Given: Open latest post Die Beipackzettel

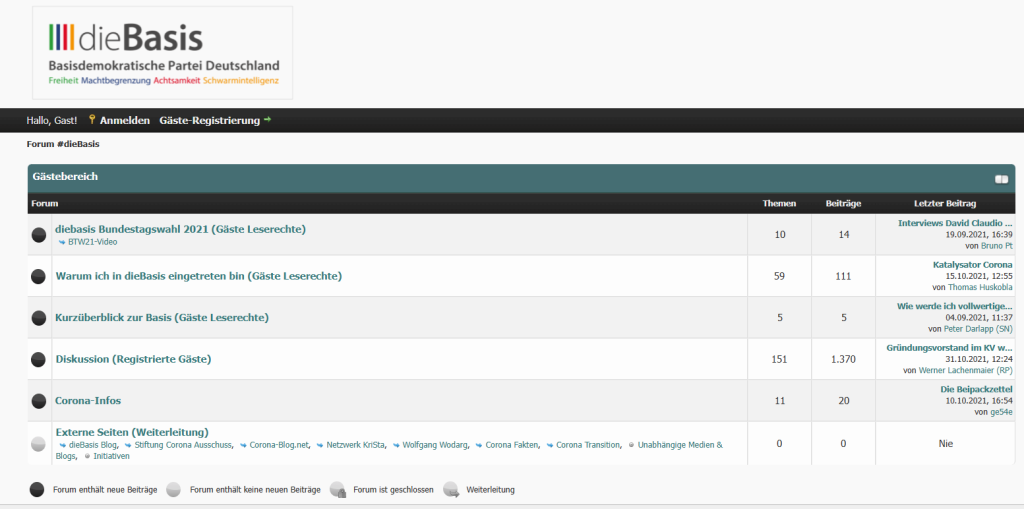Looking at the screenshot, I should pyautogui.click(x=976, y=389).
